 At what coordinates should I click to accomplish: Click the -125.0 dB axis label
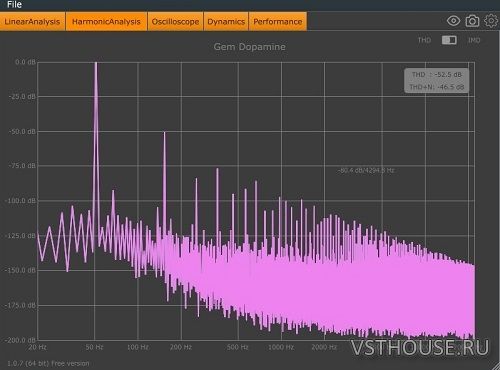[x=20, y=236]
